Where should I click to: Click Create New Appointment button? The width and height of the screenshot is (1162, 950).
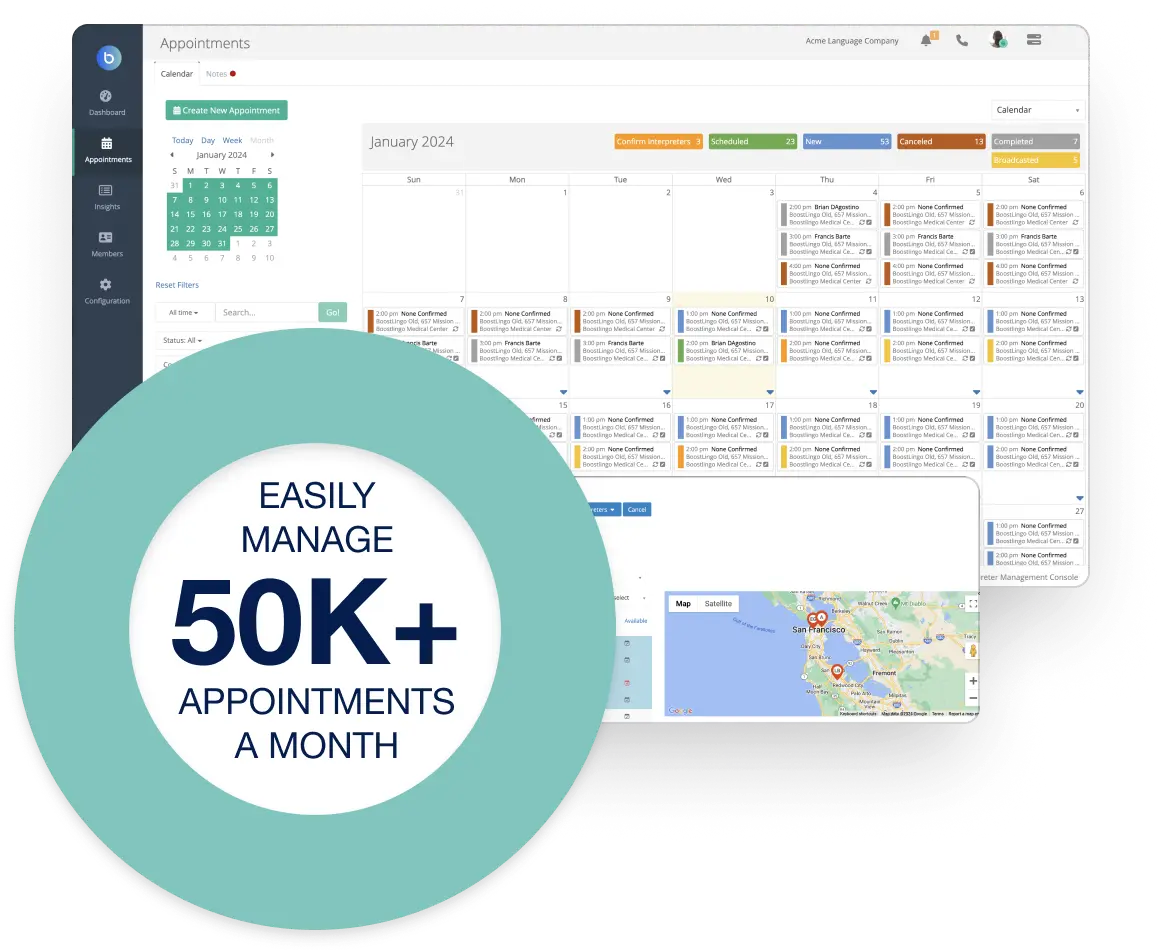pyautogui.click(x=227, y=110)
